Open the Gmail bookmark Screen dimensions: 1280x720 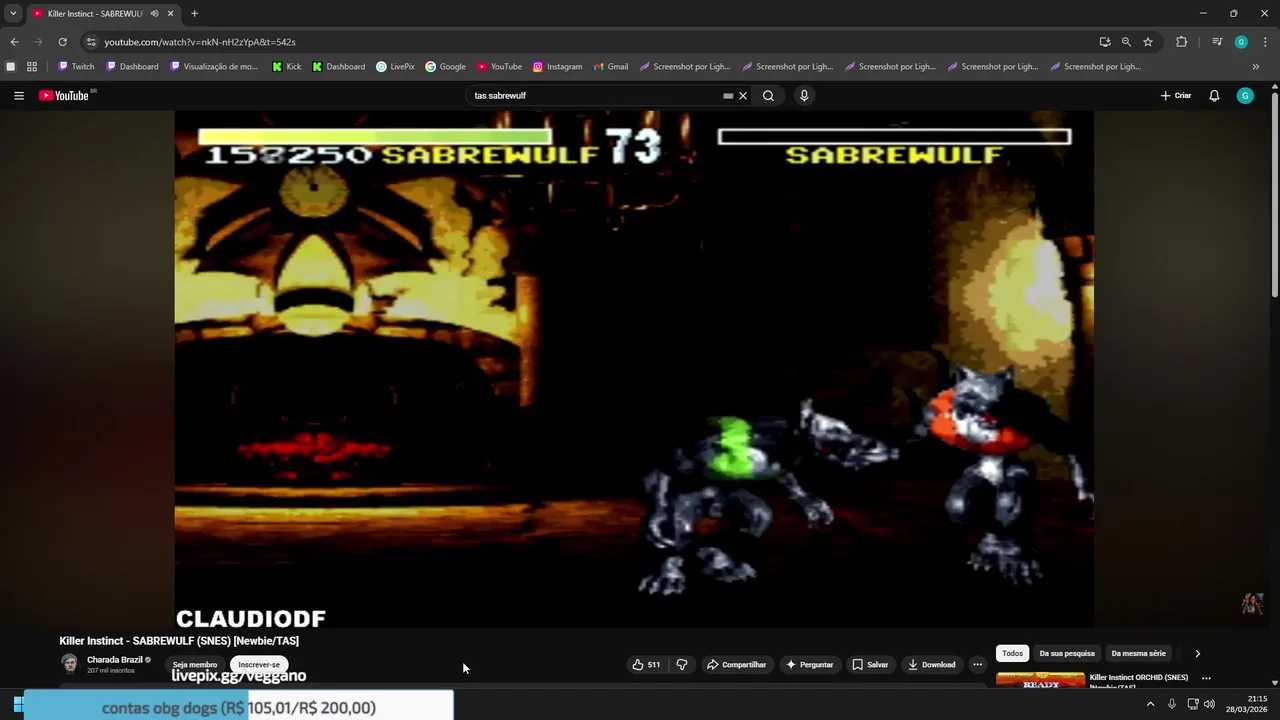610,67
